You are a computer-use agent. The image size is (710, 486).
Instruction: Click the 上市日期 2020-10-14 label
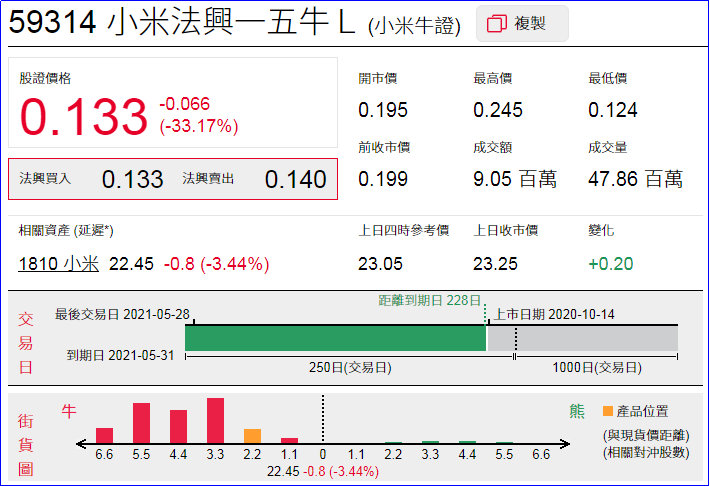coord(554,314)
